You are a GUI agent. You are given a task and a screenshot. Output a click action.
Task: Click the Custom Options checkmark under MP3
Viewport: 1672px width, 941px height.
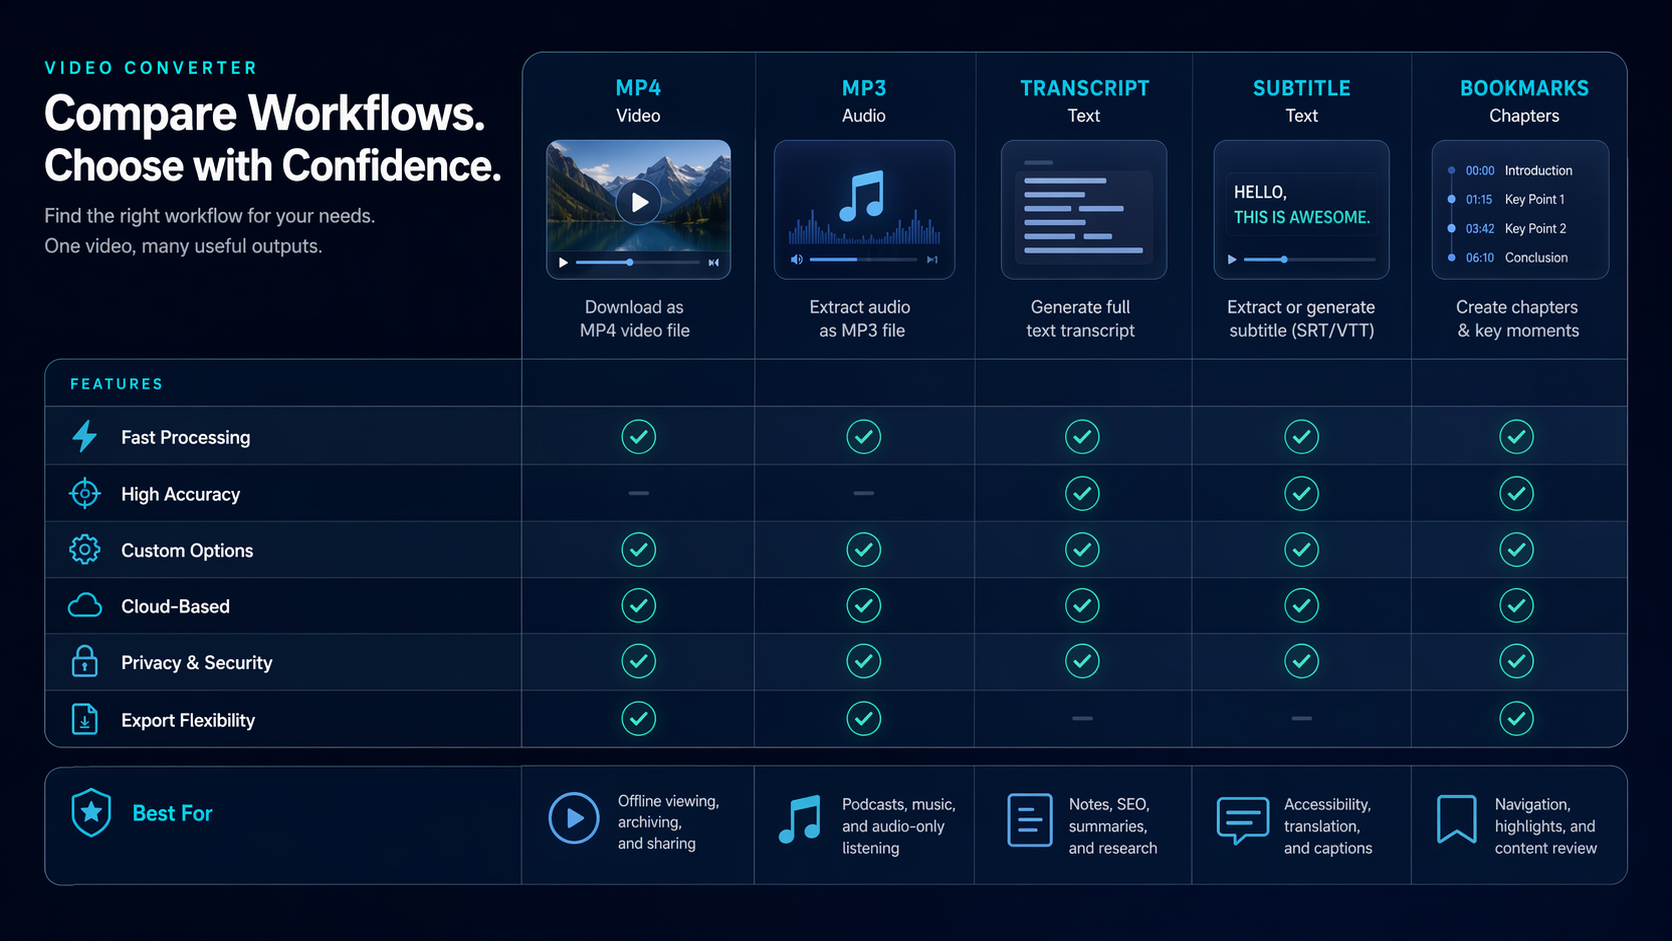click(864, 550)
